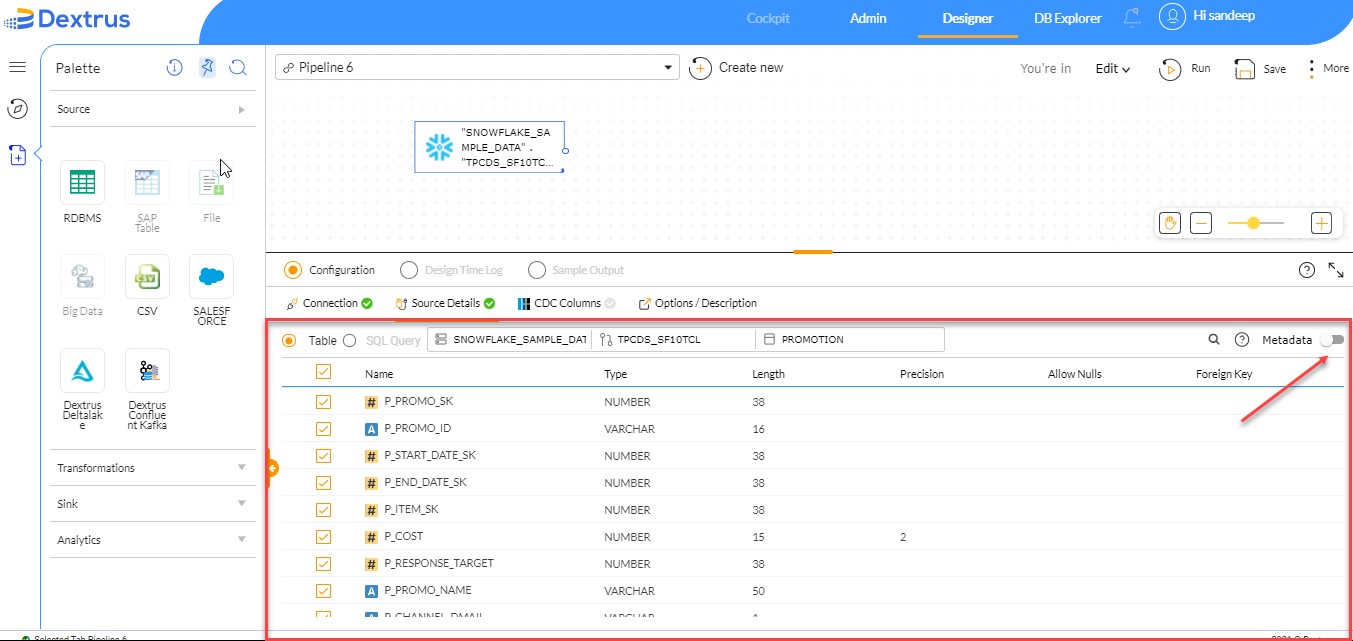Screen dimensions: 1353x641
Task: Open the Designer tab
Action: 968,18
